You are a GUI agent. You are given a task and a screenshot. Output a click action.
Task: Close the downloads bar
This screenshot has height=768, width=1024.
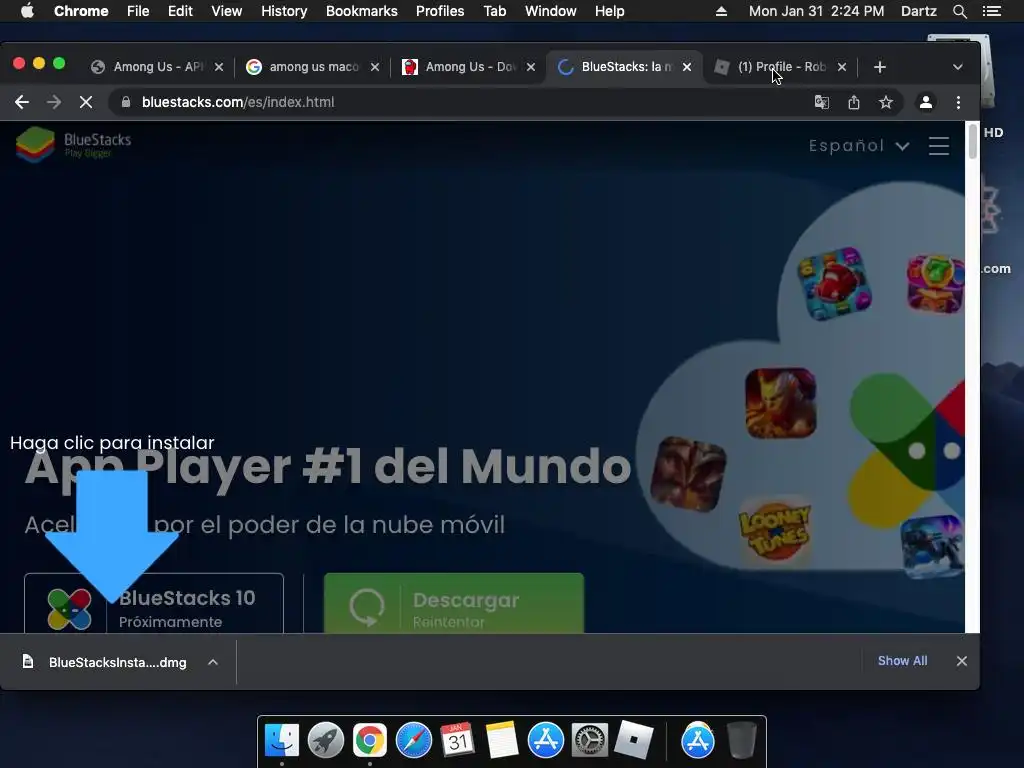[961, 661]
